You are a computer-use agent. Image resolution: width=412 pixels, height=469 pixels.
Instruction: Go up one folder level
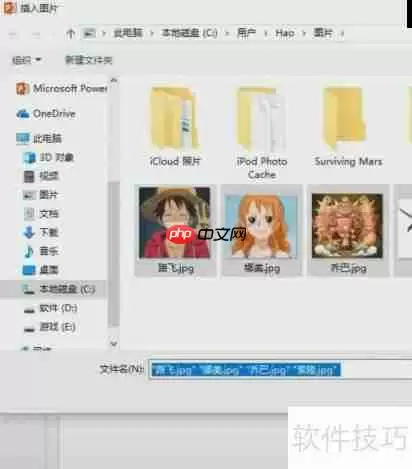70,33
